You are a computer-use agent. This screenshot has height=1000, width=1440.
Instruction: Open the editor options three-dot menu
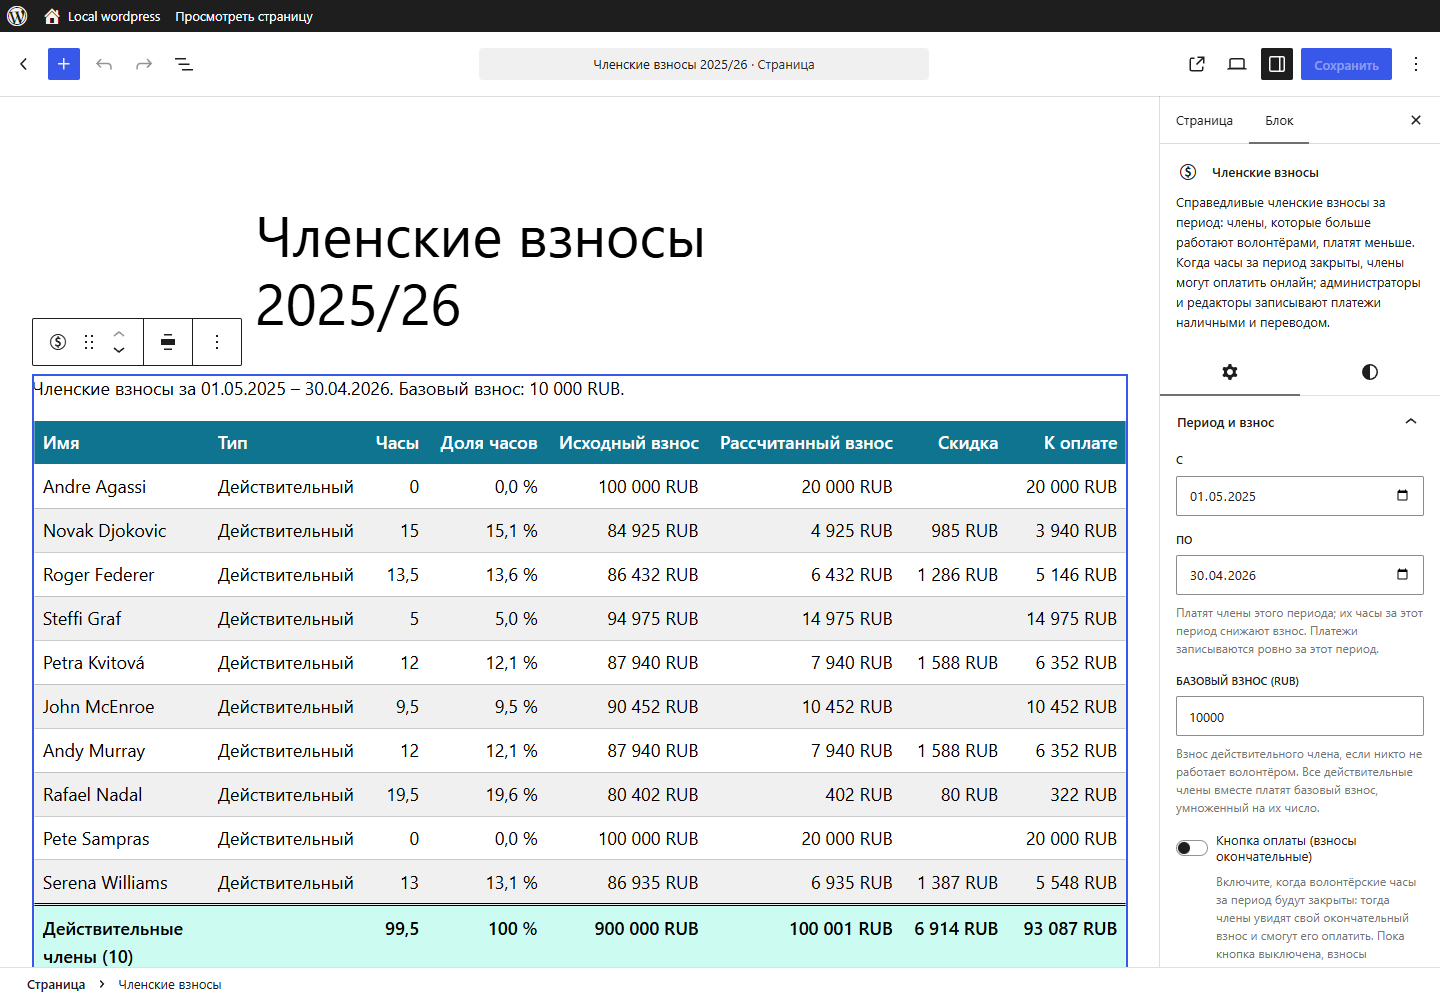[1416, 64]
